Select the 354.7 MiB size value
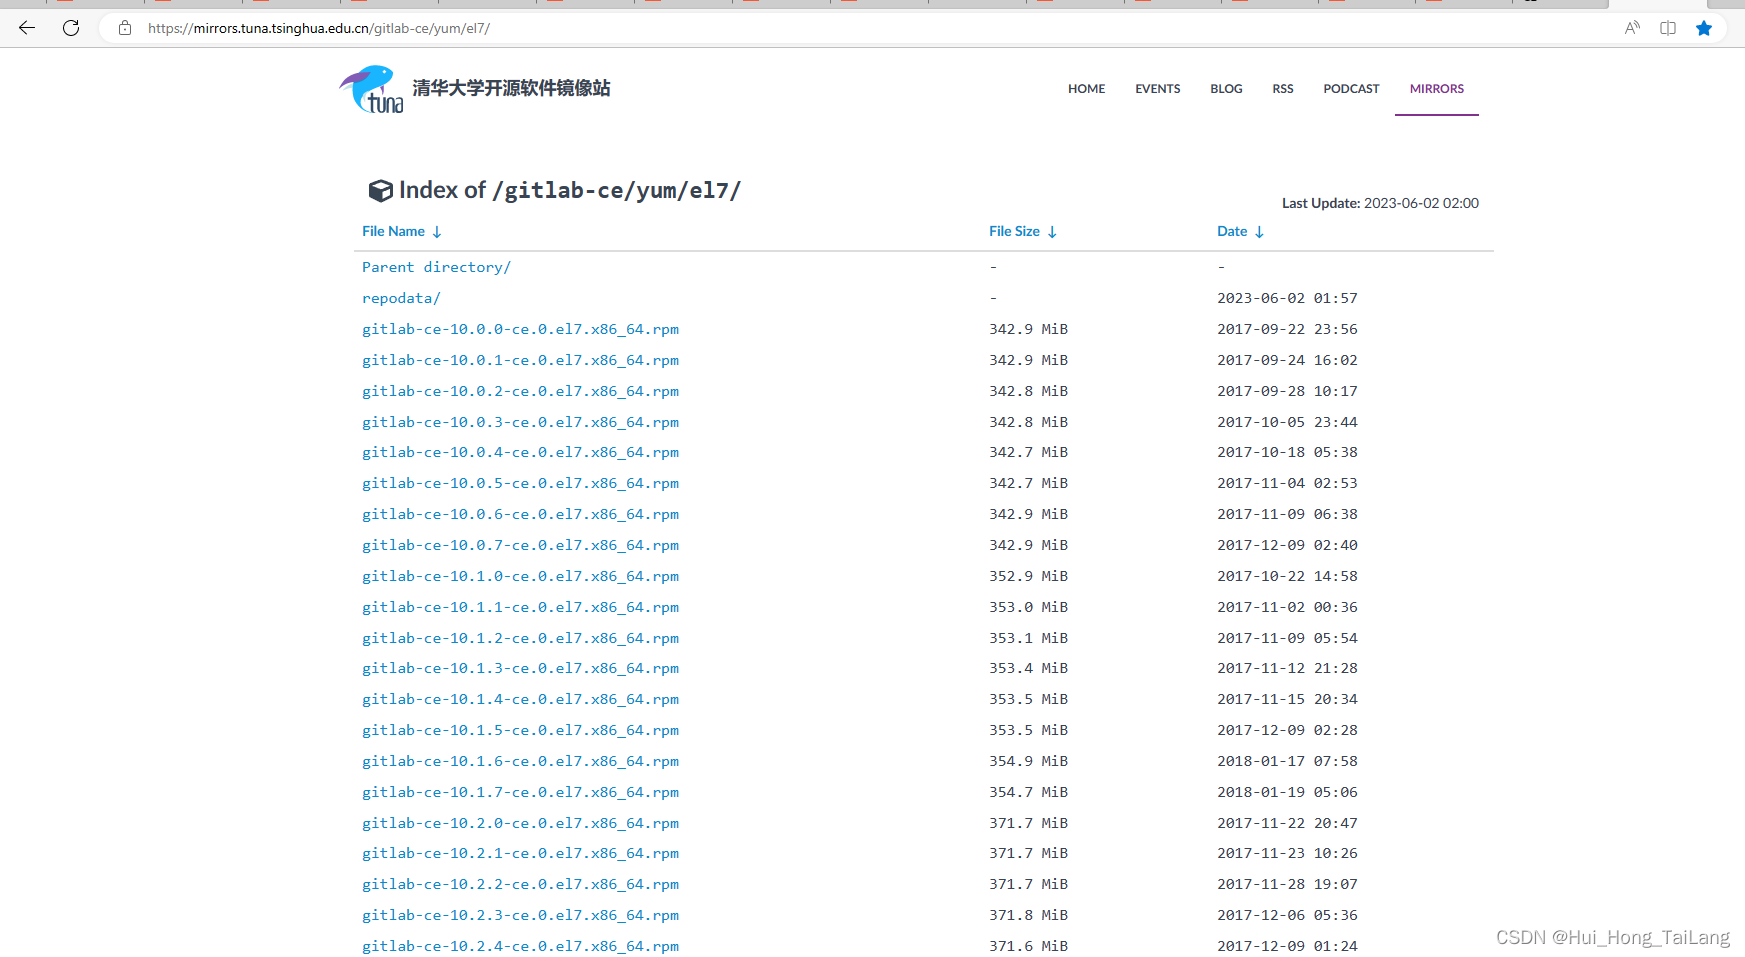This screenshot has height=957, width=1745. click(1028, 792)
